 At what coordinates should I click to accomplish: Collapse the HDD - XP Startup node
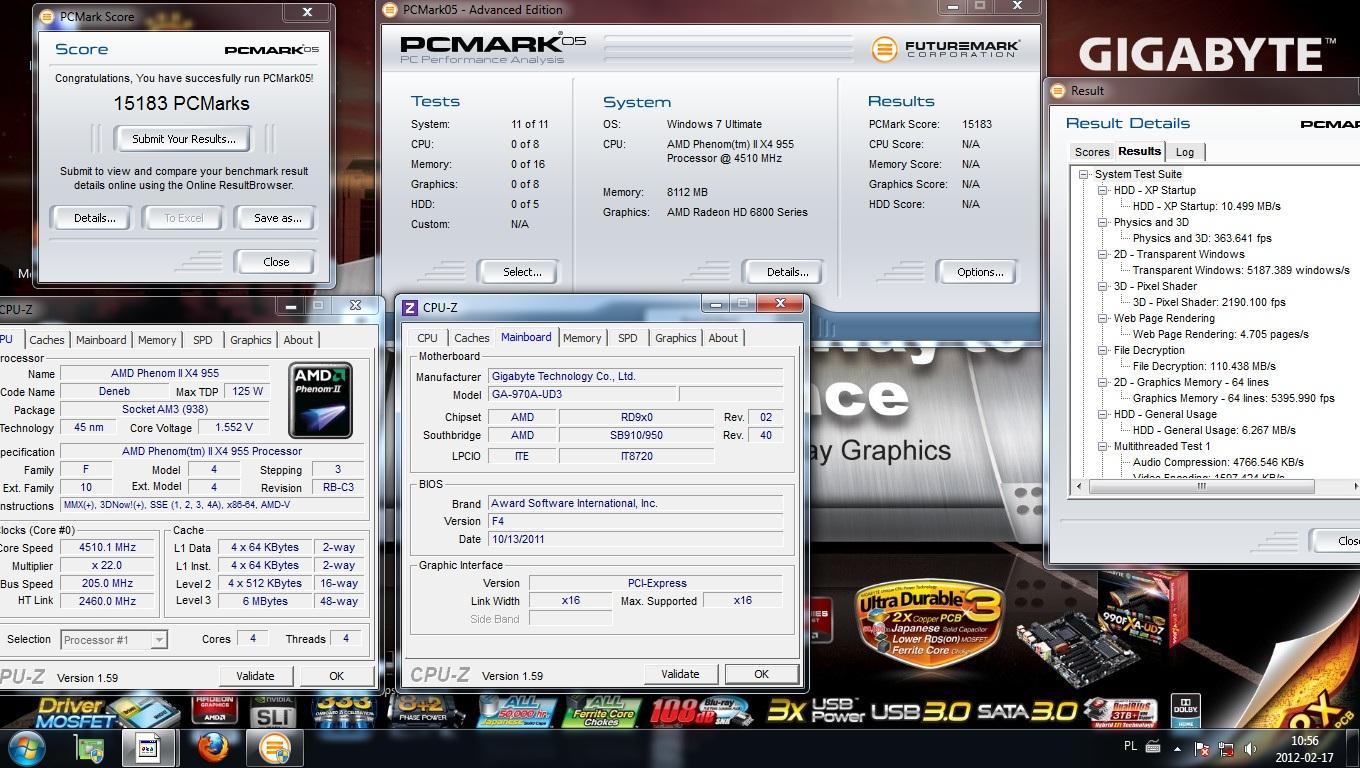(x=1102, y=190)
